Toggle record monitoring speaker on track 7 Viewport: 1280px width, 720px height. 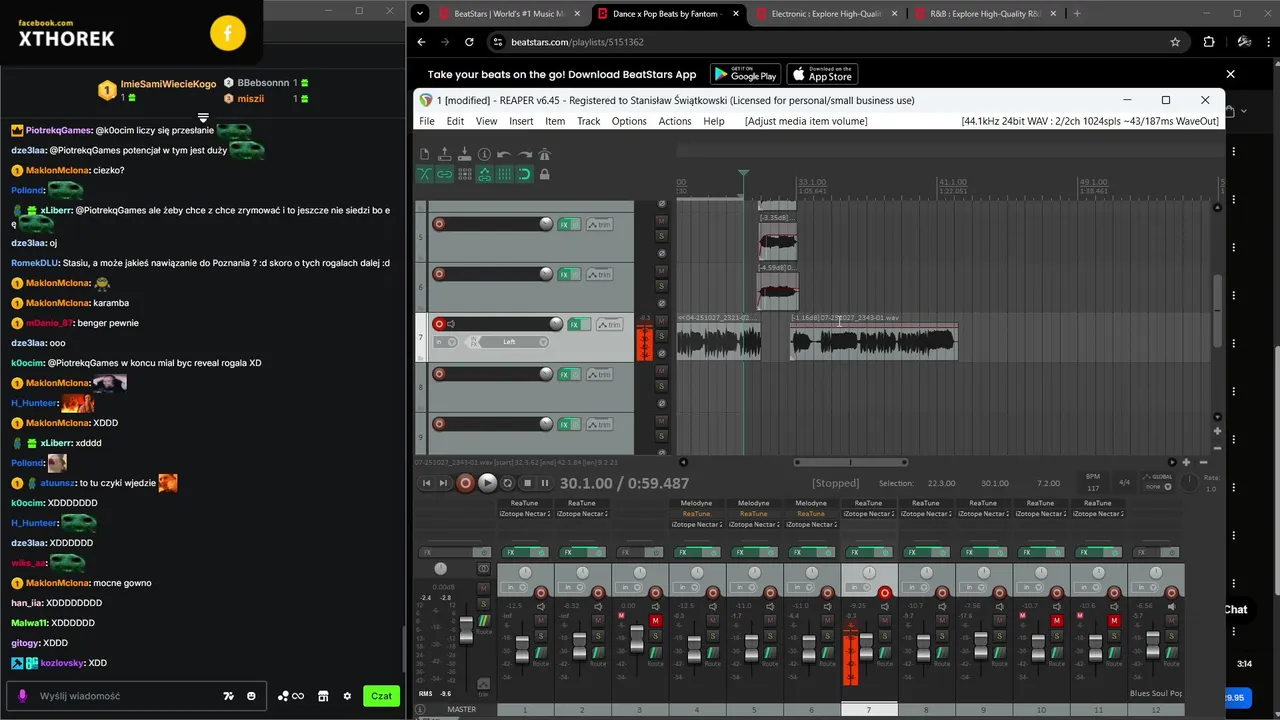click(x=451, y=324)
